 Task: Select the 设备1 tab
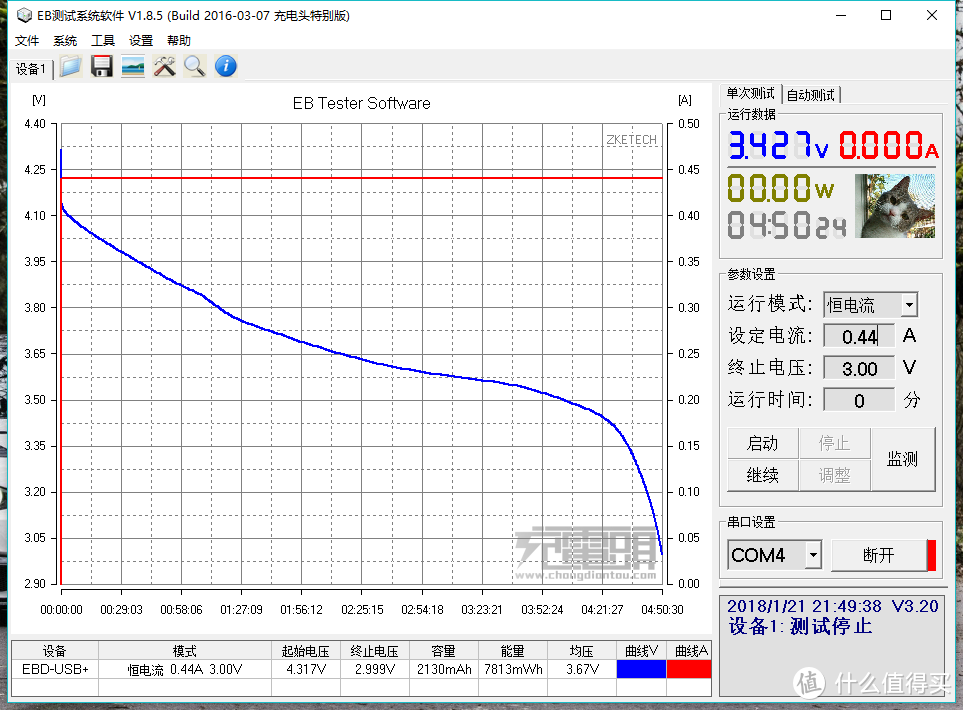pyautogui.click(x=30, y=69)
